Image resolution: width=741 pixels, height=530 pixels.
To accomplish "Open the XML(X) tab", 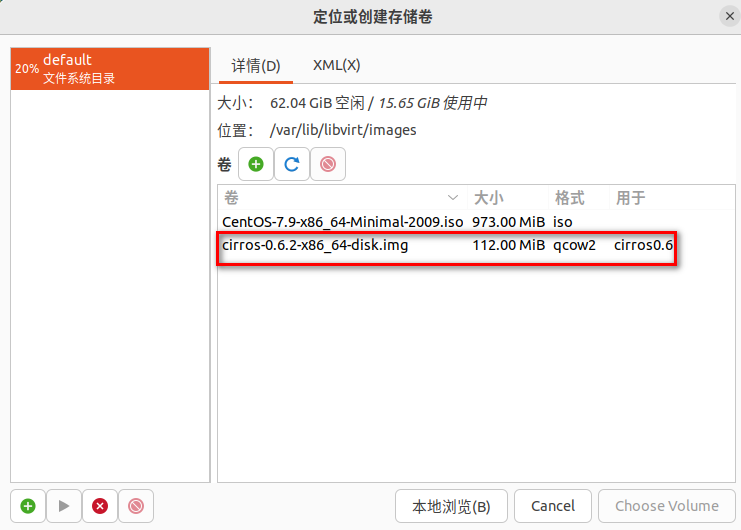I will [336, 65].
